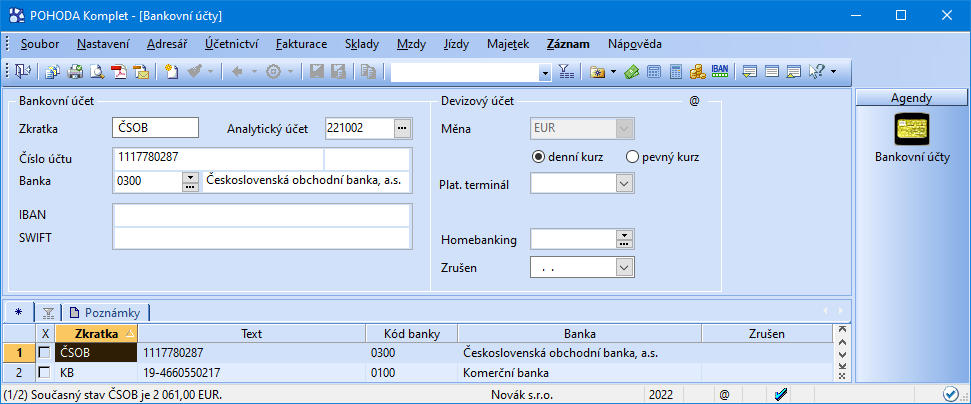Screen dimensions: 971x404
Task: Click the exit door icon in toolbar
Action: click(23, 71)
